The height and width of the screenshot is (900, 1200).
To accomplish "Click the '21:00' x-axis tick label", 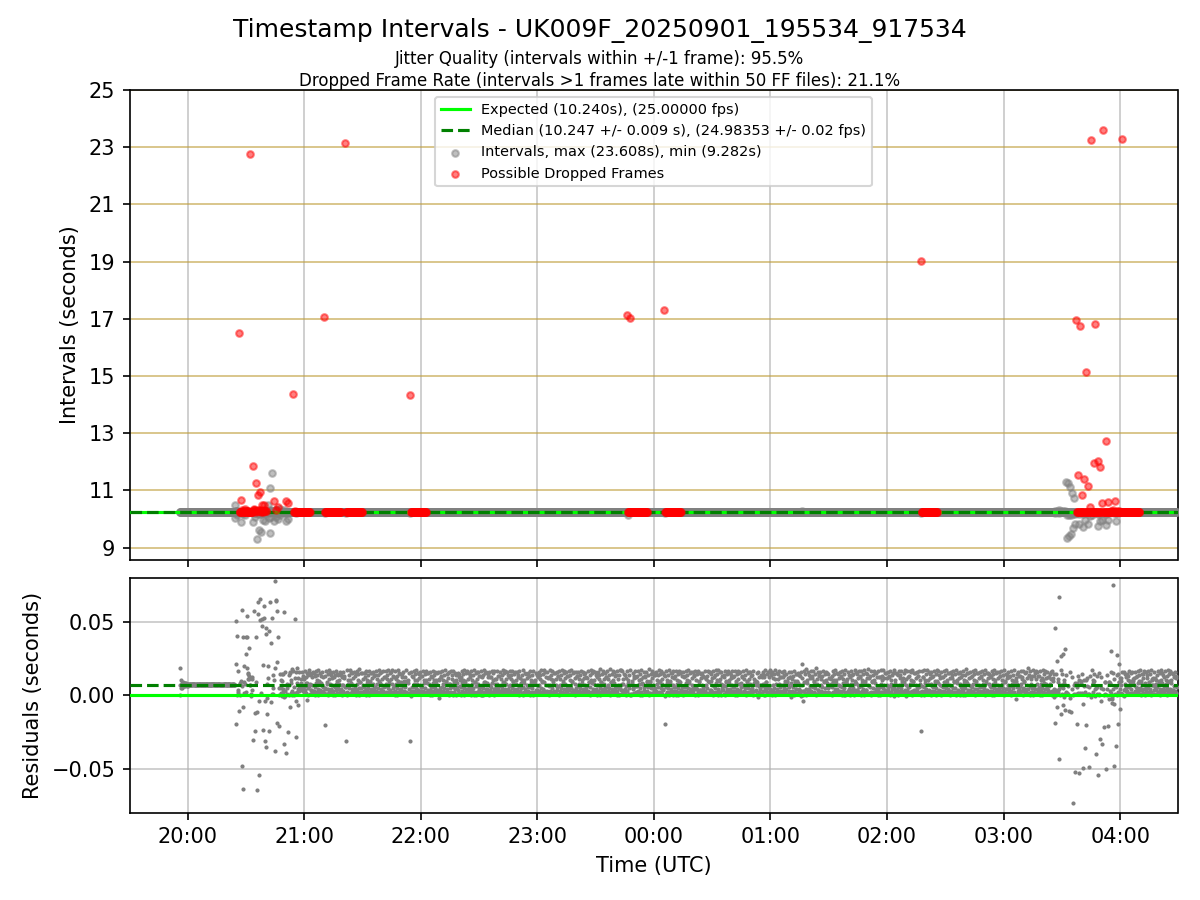I will [304, 836].
